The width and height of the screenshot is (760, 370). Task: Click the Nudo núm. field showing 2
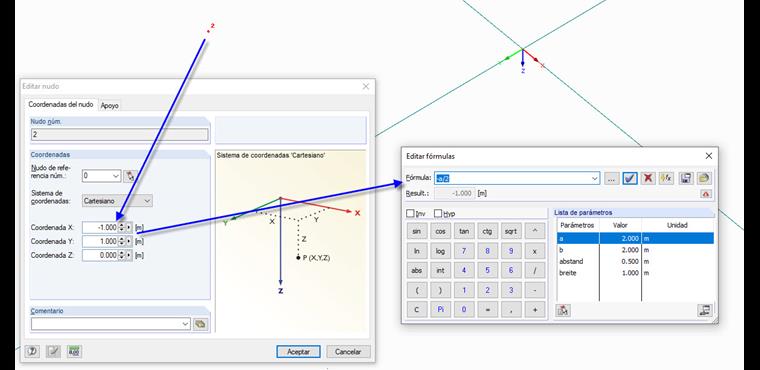point(120,135)
